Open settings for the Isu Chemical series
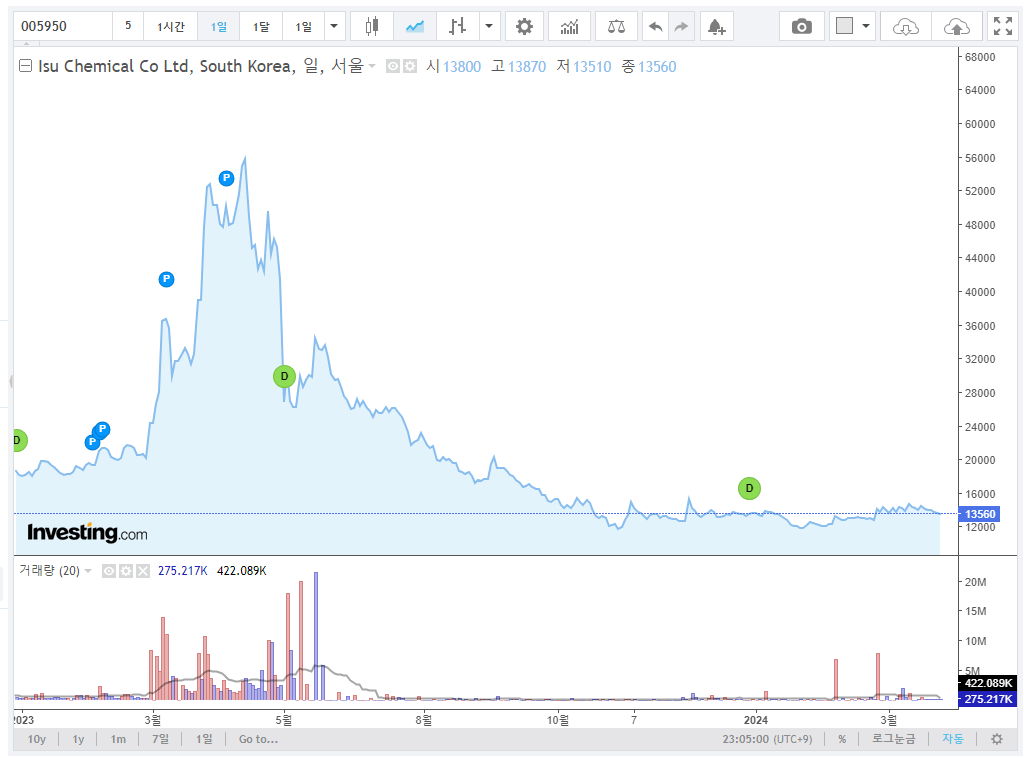 409,66
